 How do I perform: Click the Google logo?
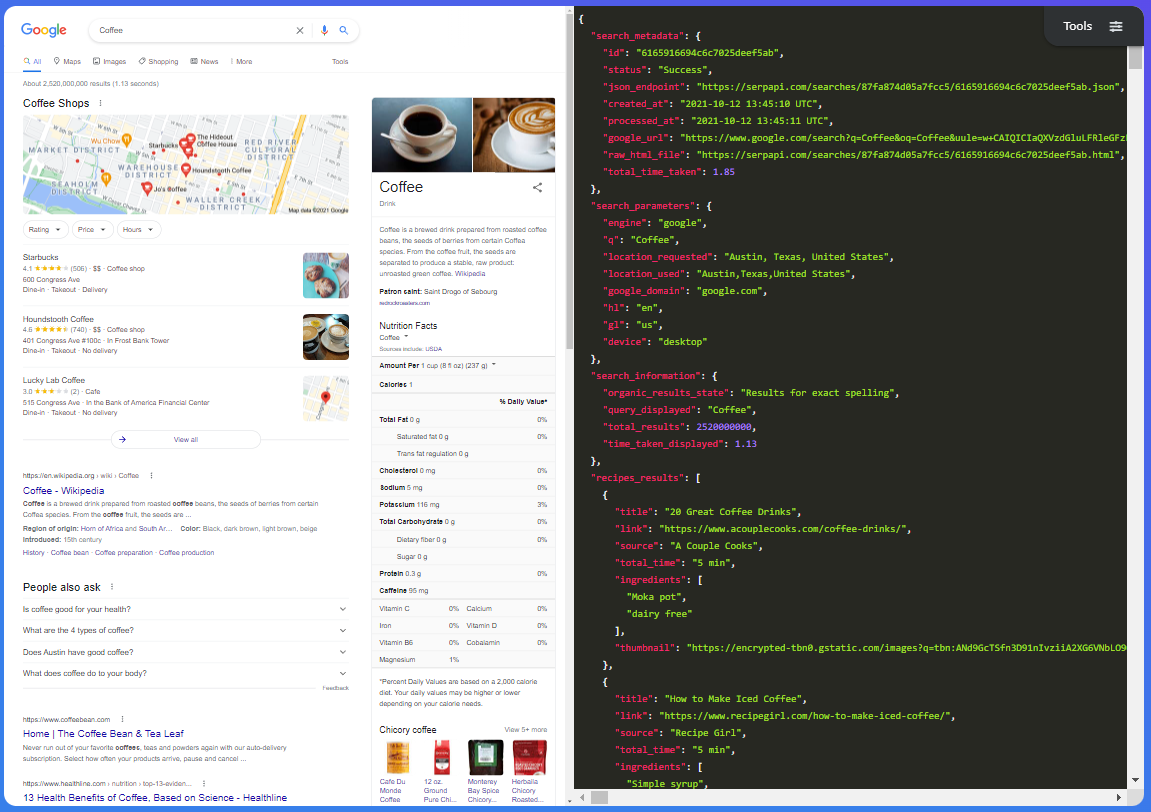click(44, 31)
